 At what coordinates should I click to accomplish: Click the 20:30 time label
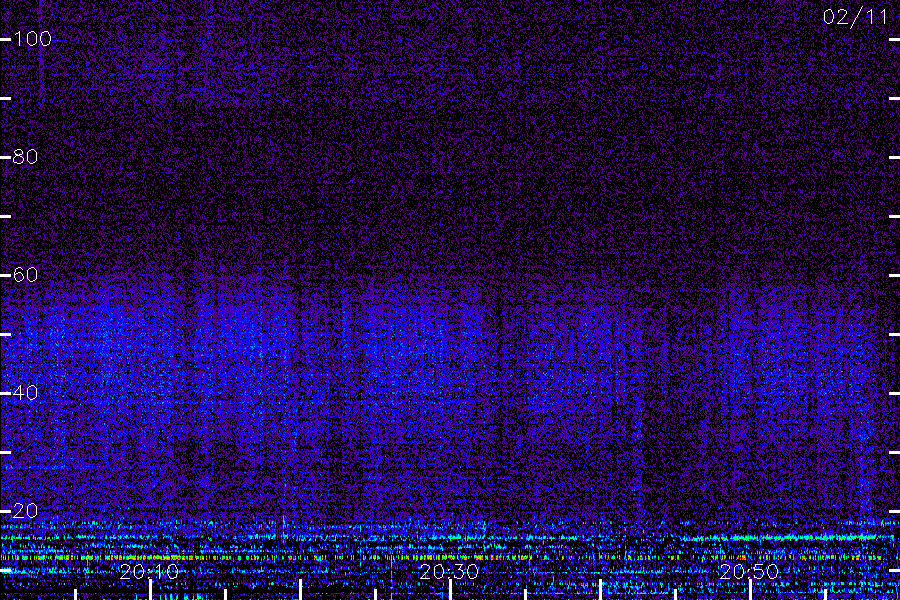pyautogui.click(x=449, y=572)
